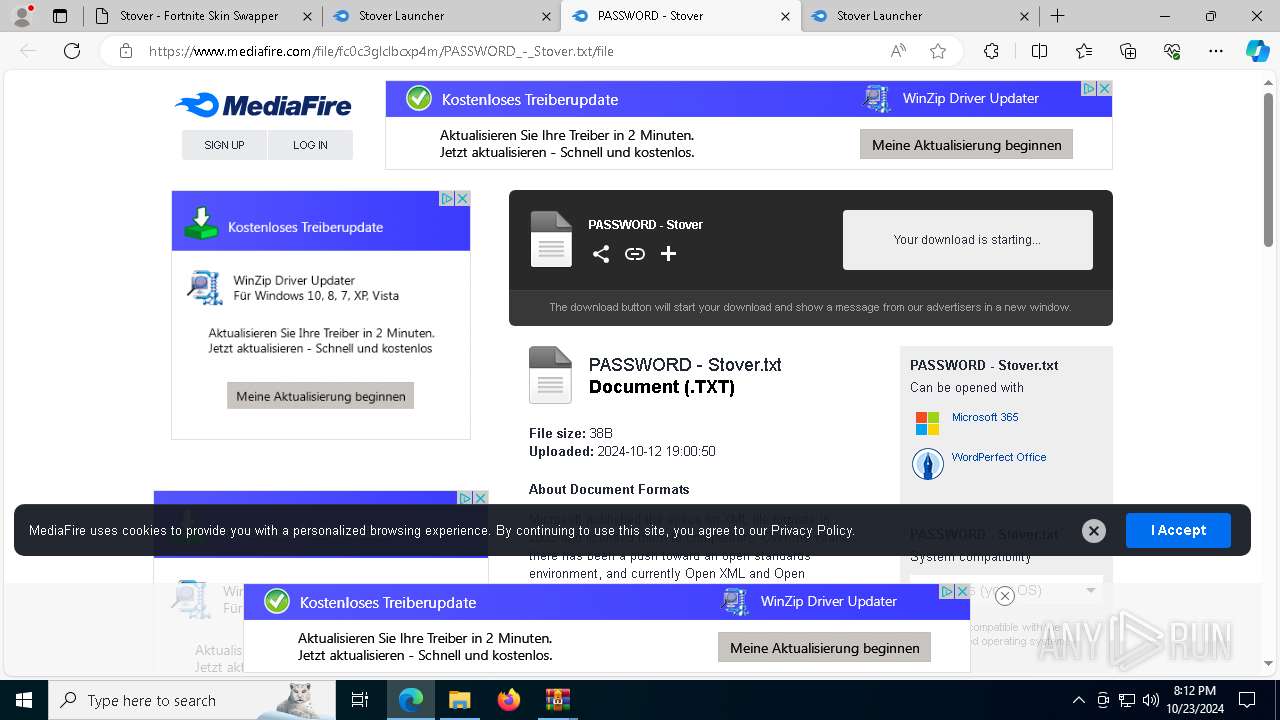
Task: Open the browser extensions puzzle icon
Action: [991, 51]
